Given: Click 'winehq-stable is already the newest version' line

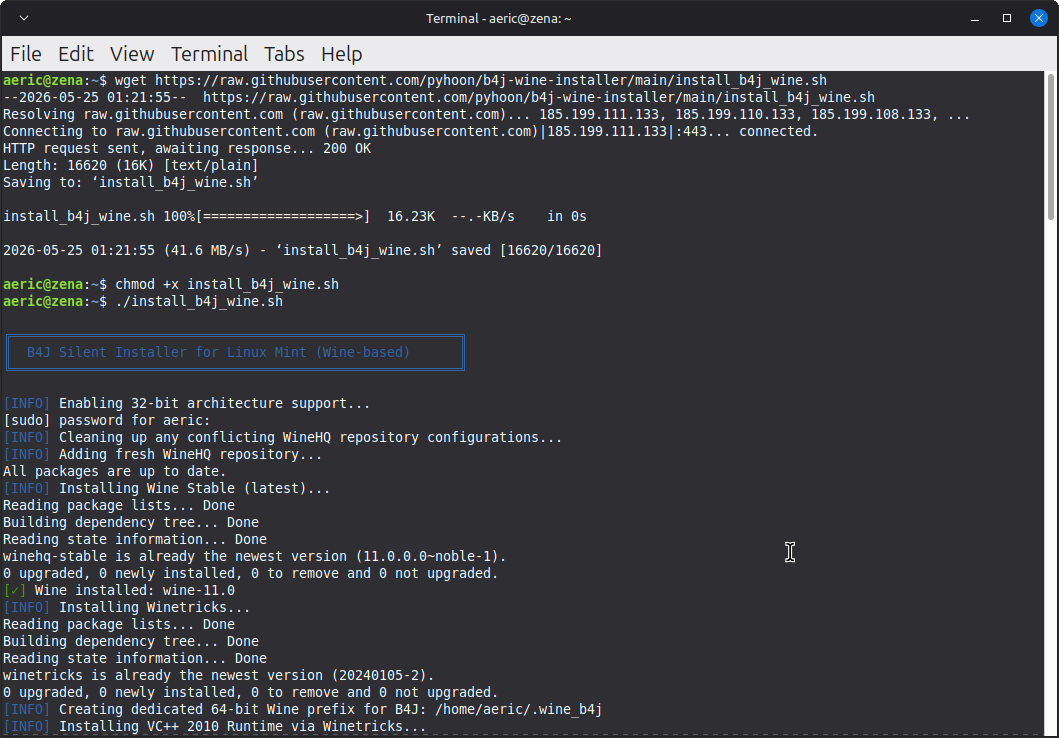Looking at the screenshot, I should tap(255, 556).
